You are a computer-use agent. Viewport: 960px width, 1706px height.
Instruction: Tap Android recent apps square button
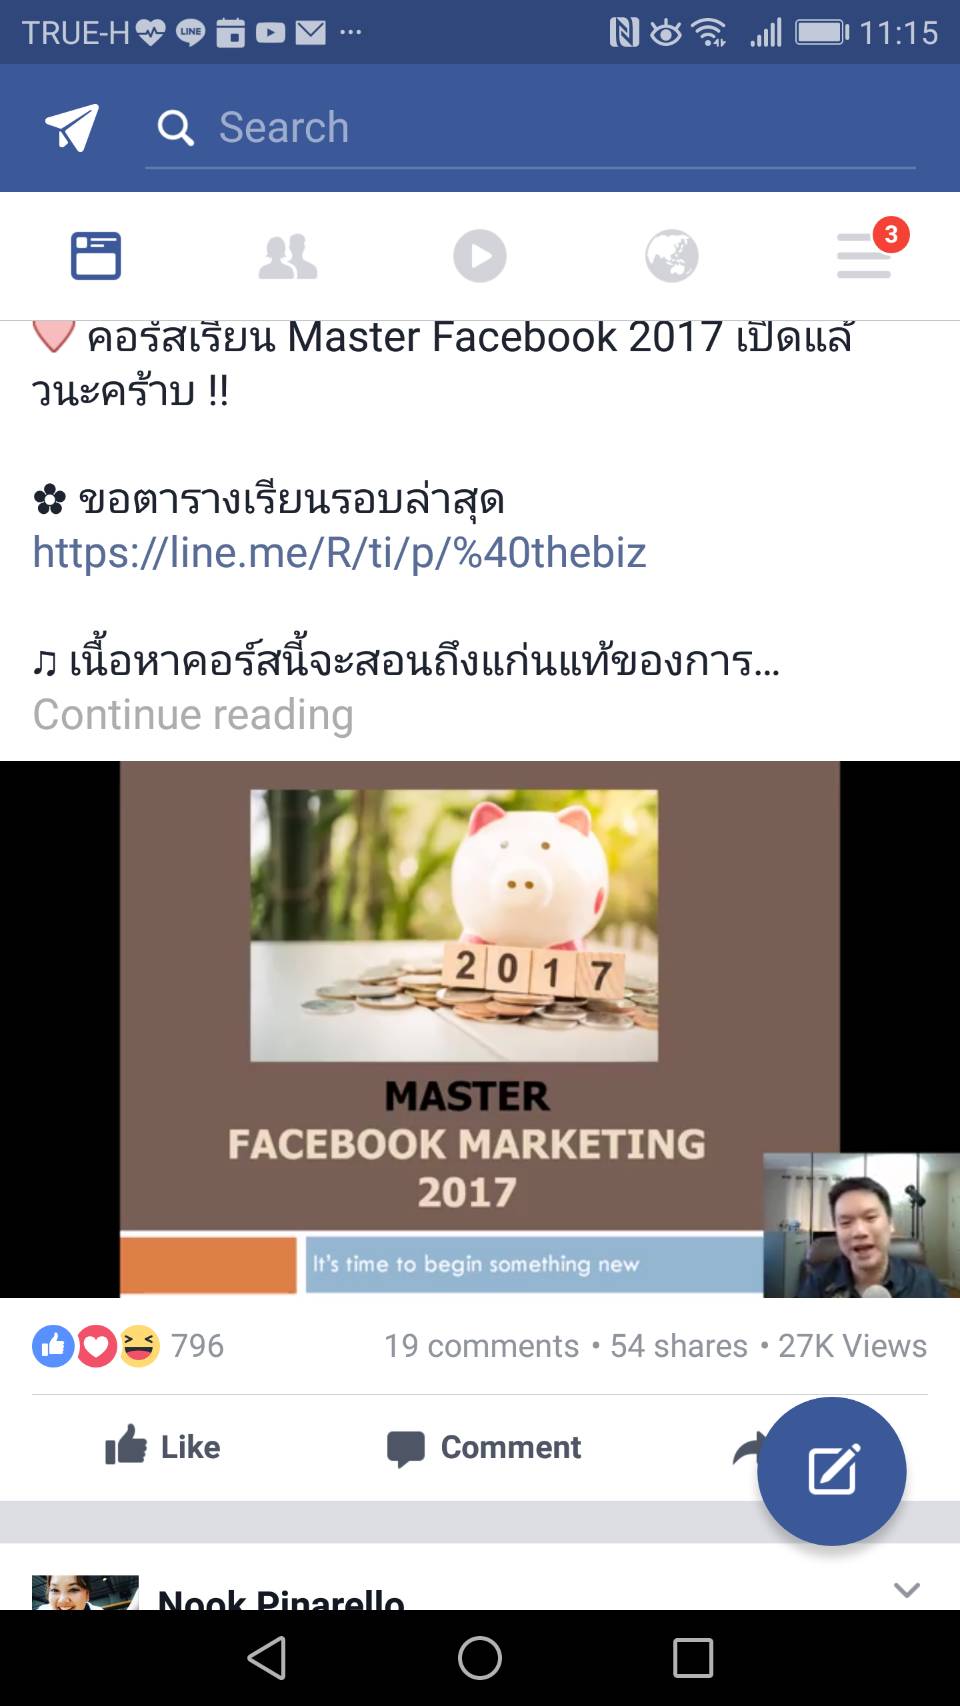[693, 1657]
